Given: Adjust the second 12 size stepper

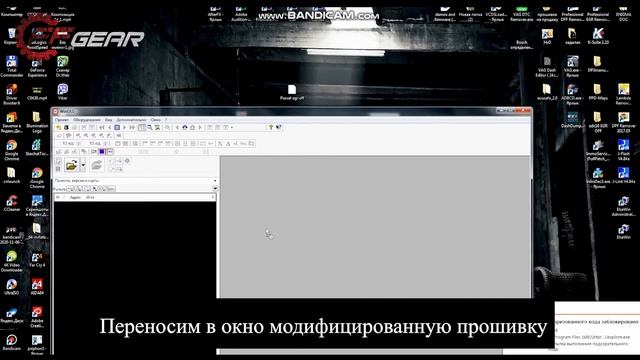Looking at the screenshot, I should pos(106,143).
